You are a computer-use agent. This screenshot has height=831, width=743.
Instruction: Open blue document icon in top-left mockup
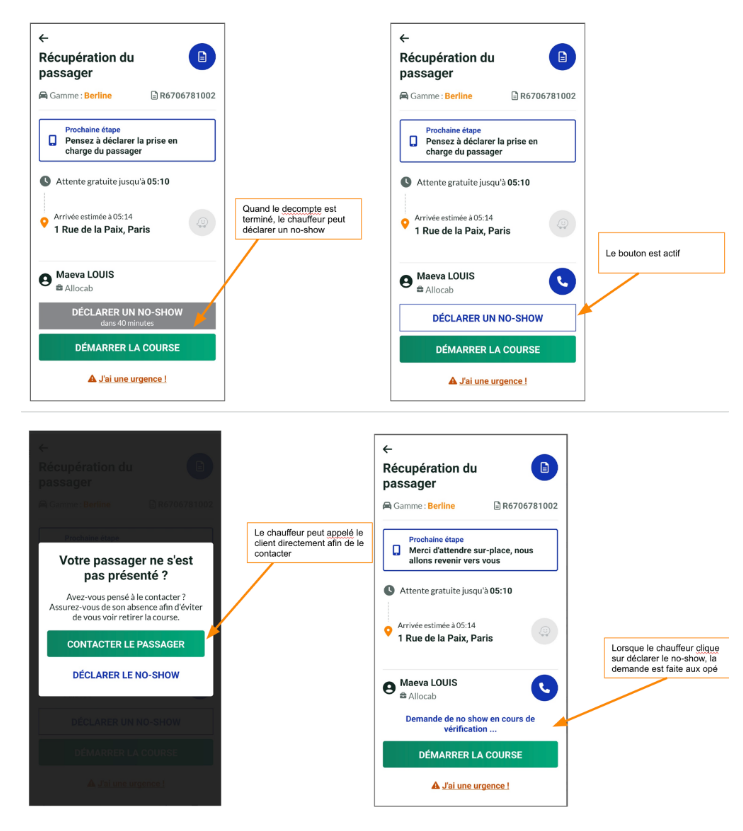pos(202,57)
